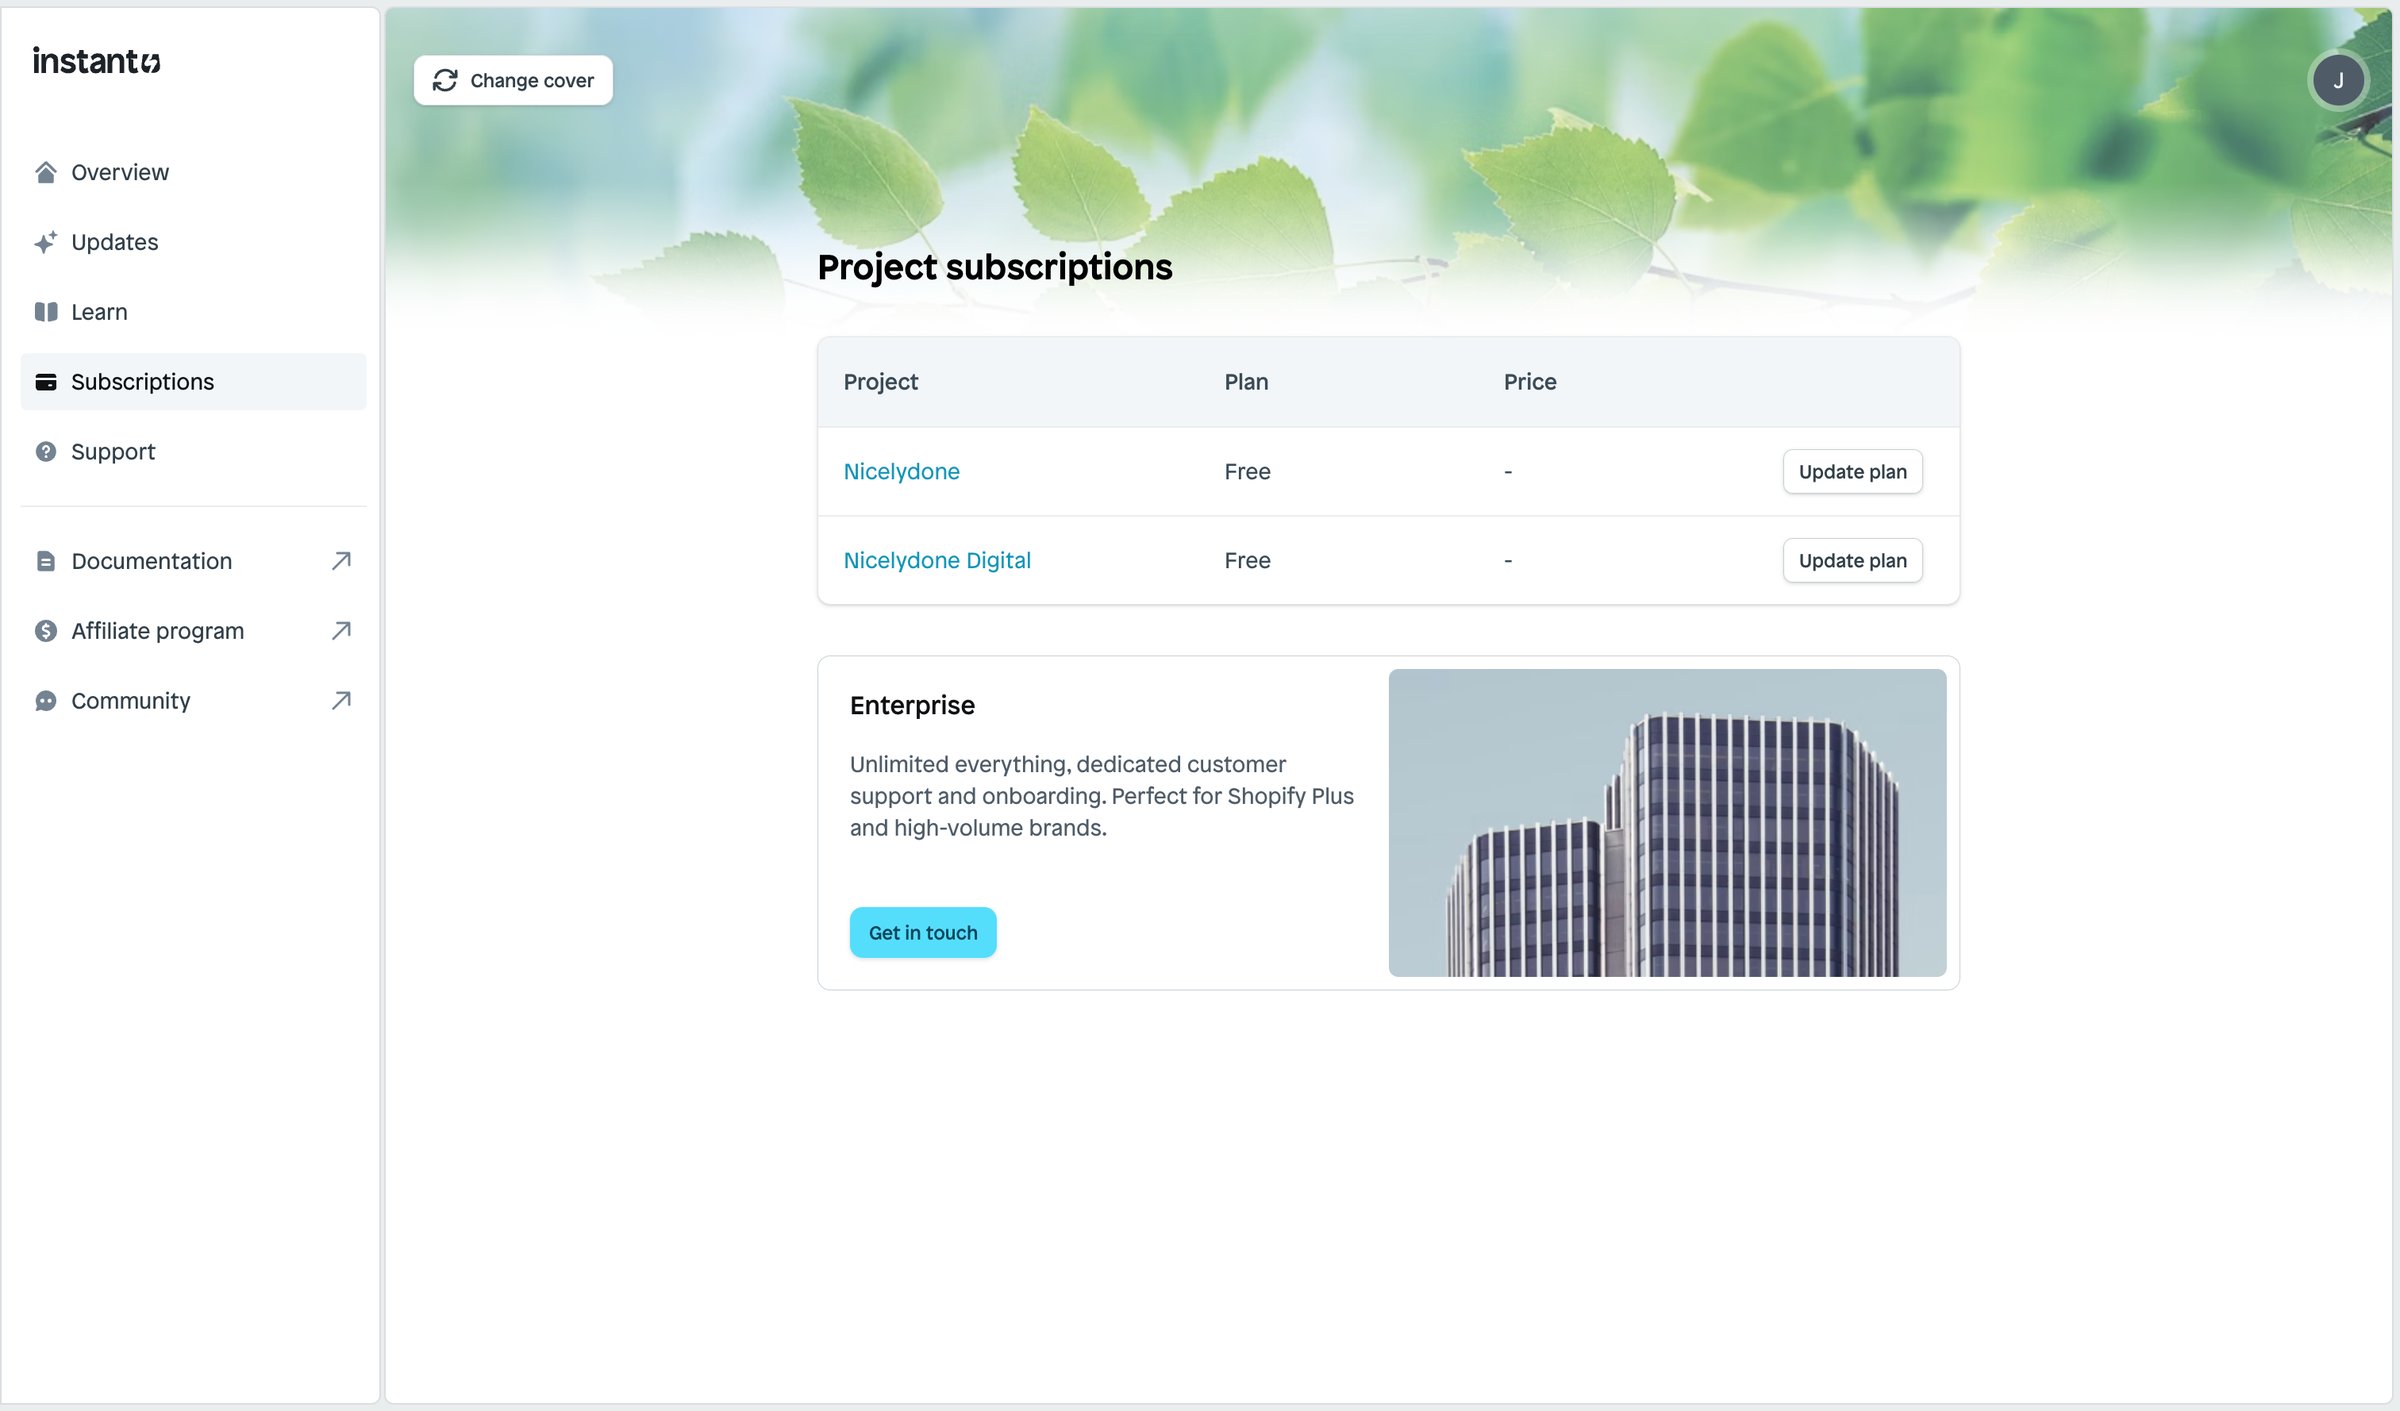Open the J user avatar menu
This screenshot has height=1411, width=2400.
pos(2338,80)
